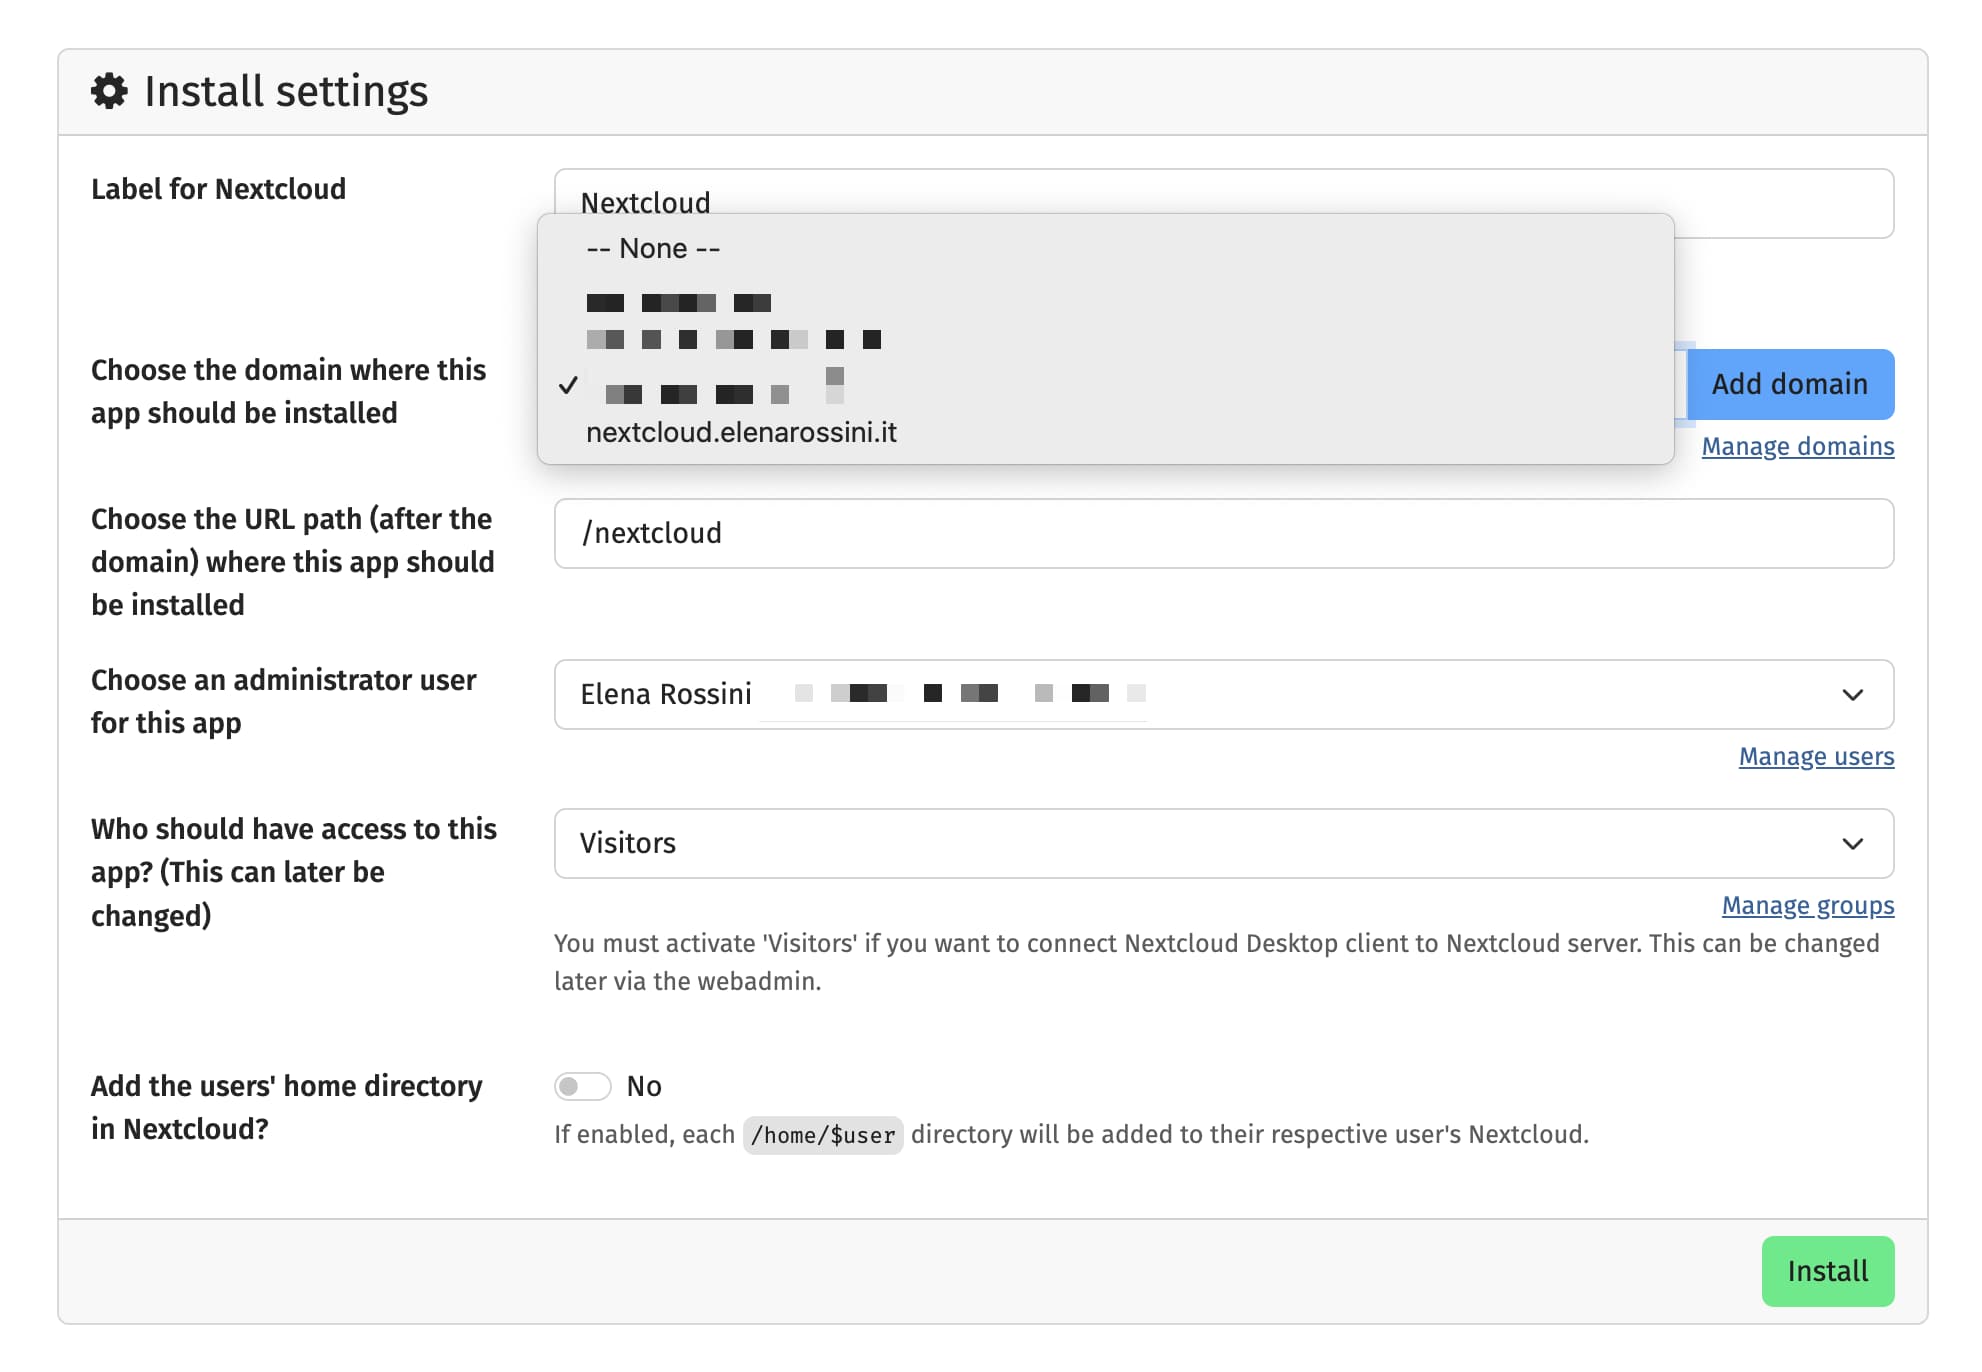Click the Install settings header title
Image resolution: width=1982 pixels, height=1372 pixels.
coord(286,90)
